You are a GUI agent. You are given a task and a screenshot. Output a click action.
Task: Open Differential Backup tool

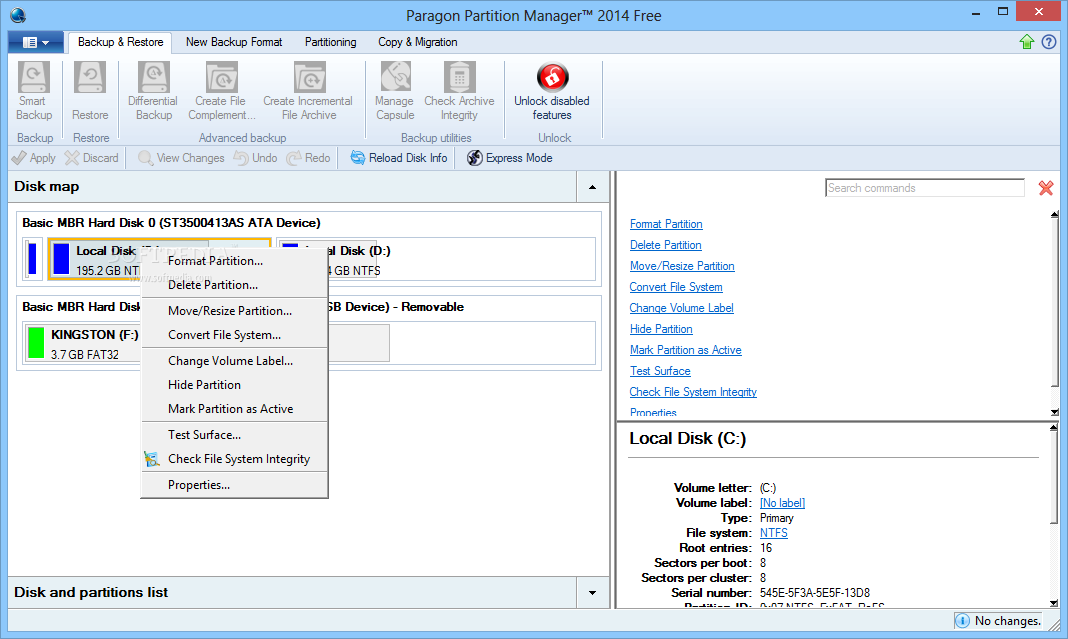[153, 91]
